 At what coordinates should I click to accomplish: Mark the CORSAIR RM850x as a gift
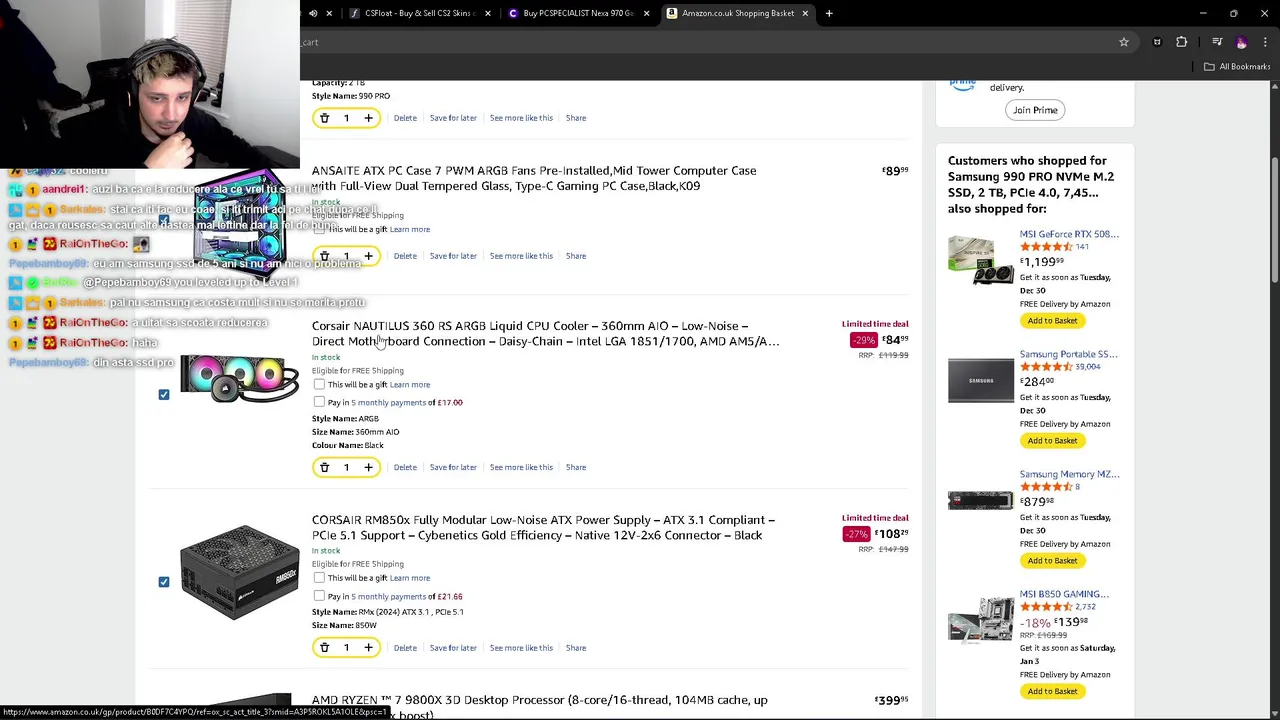[x=319, y=578]
